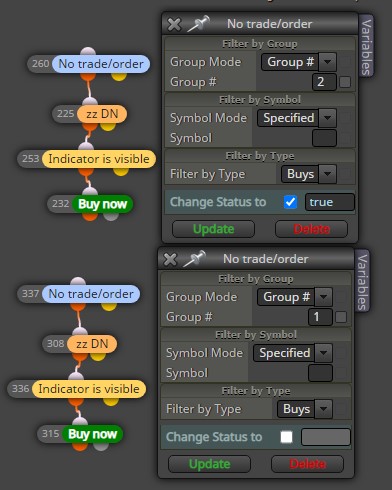Close the lower No trade/order panel with the X icon
The width and height of the screenshot is (392, 490).
tap(170, 259)
